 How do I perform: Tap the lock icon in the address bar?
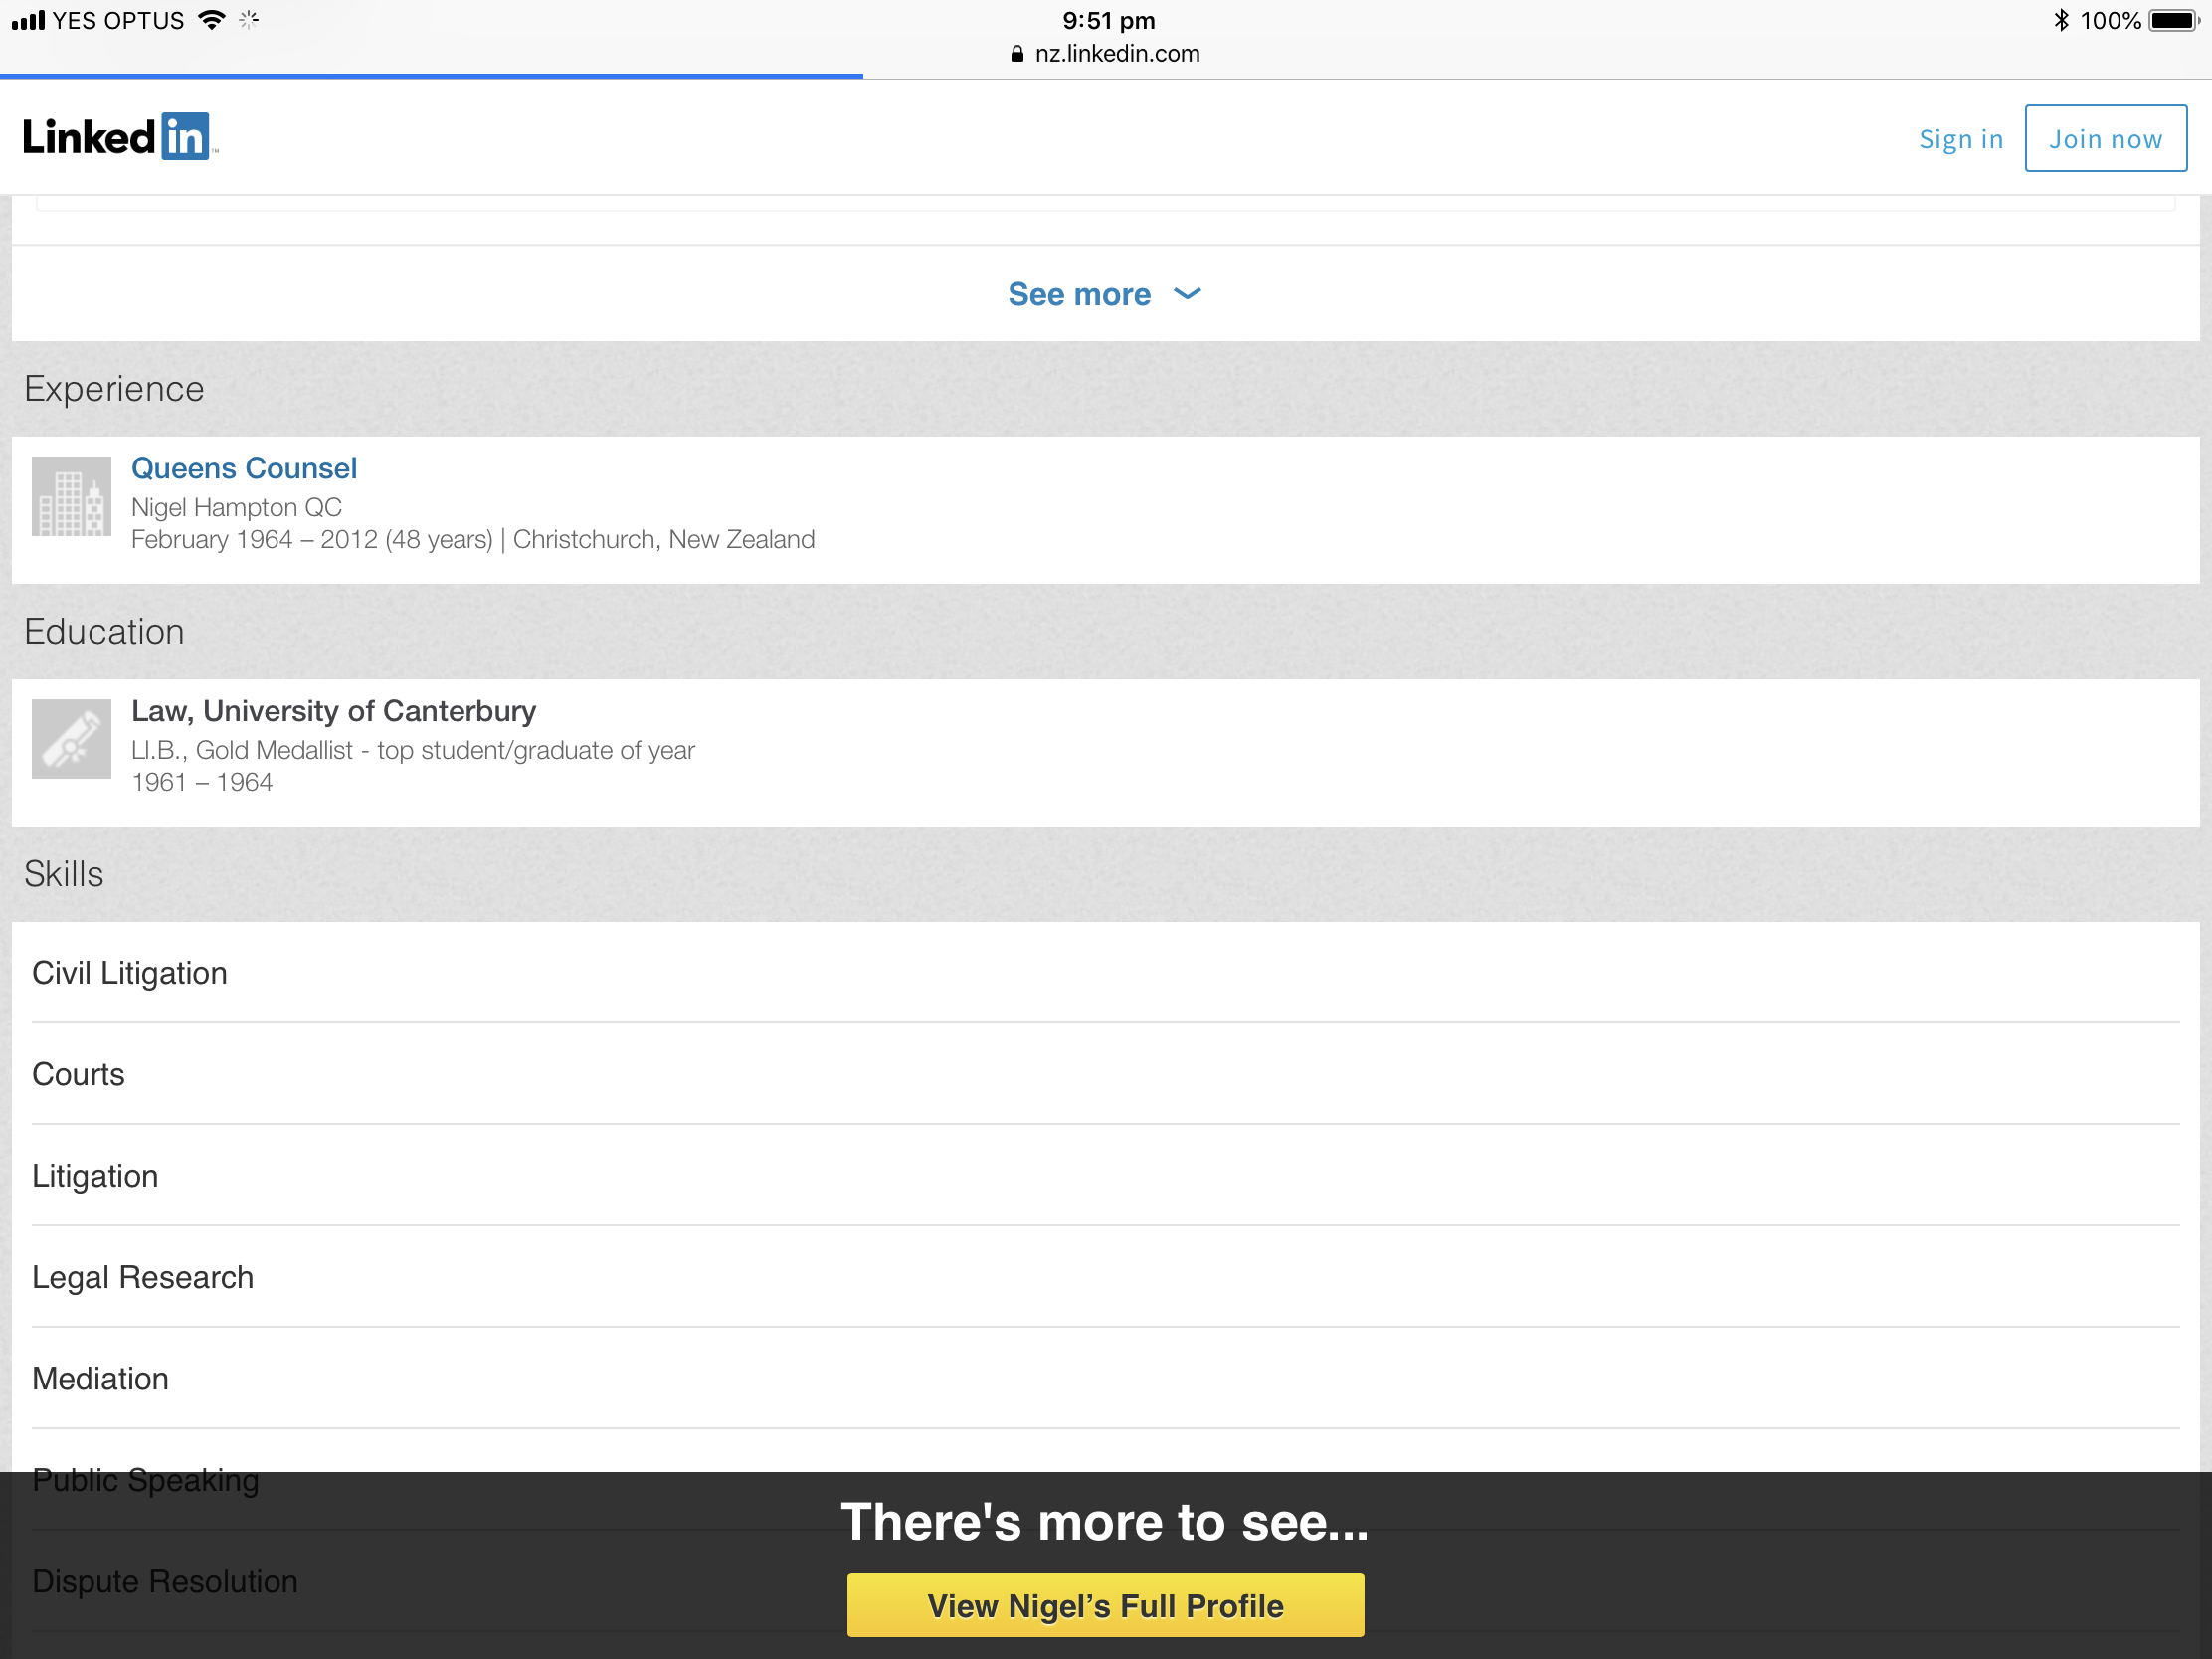click(x=1017, y=54)
